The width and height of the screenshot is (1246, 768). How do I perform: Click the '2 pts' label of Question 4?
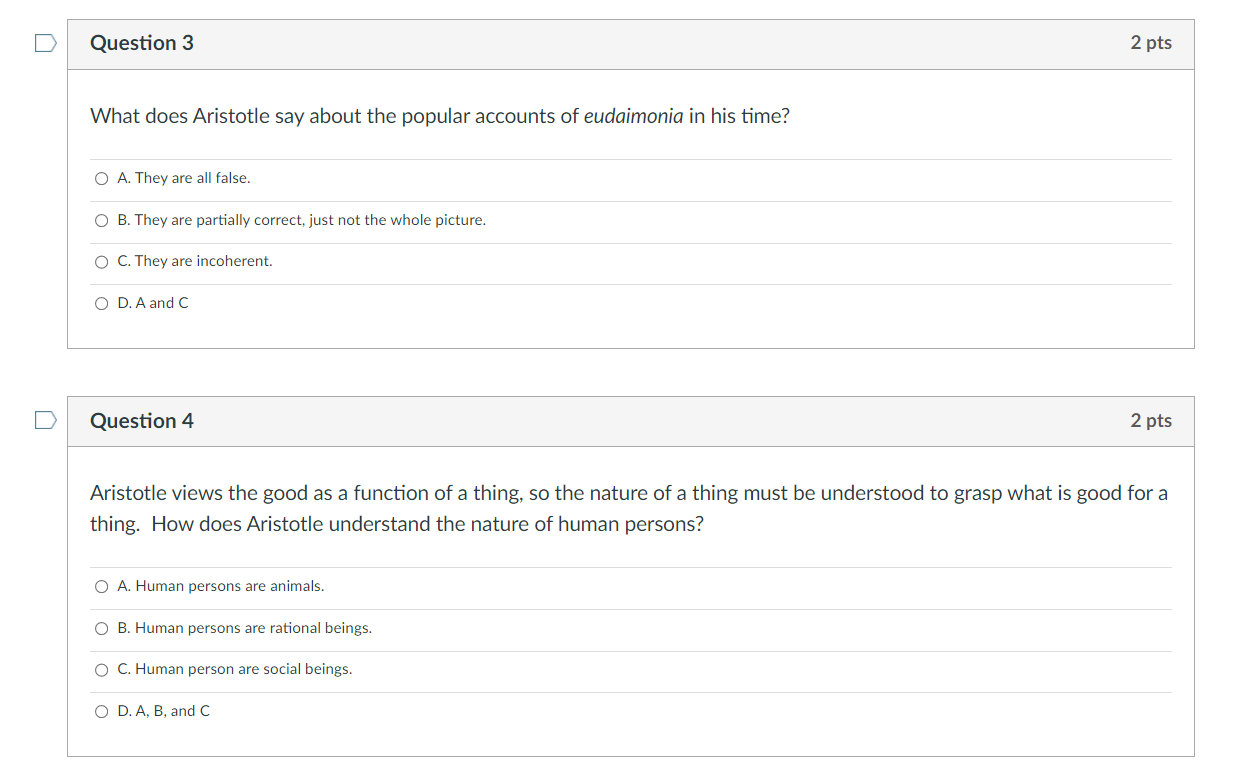coord(1151,421)
